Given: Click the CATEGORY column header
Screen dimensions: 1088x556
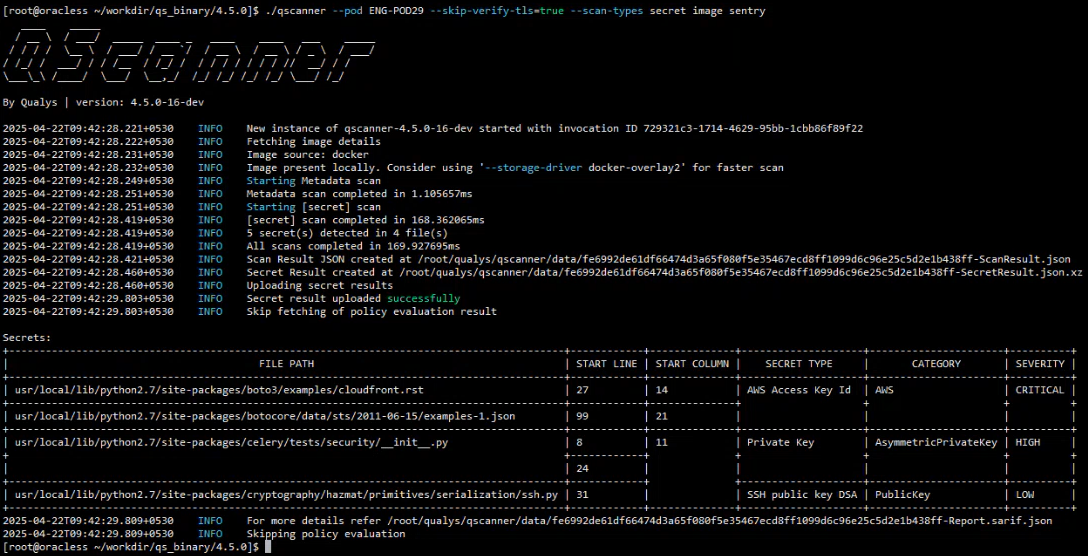Looking at the screenshot, I should [x=936, y=364].
